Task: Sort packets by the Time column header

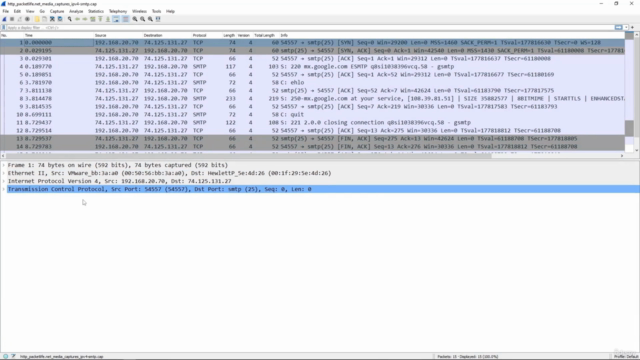Action: (59, 36)
